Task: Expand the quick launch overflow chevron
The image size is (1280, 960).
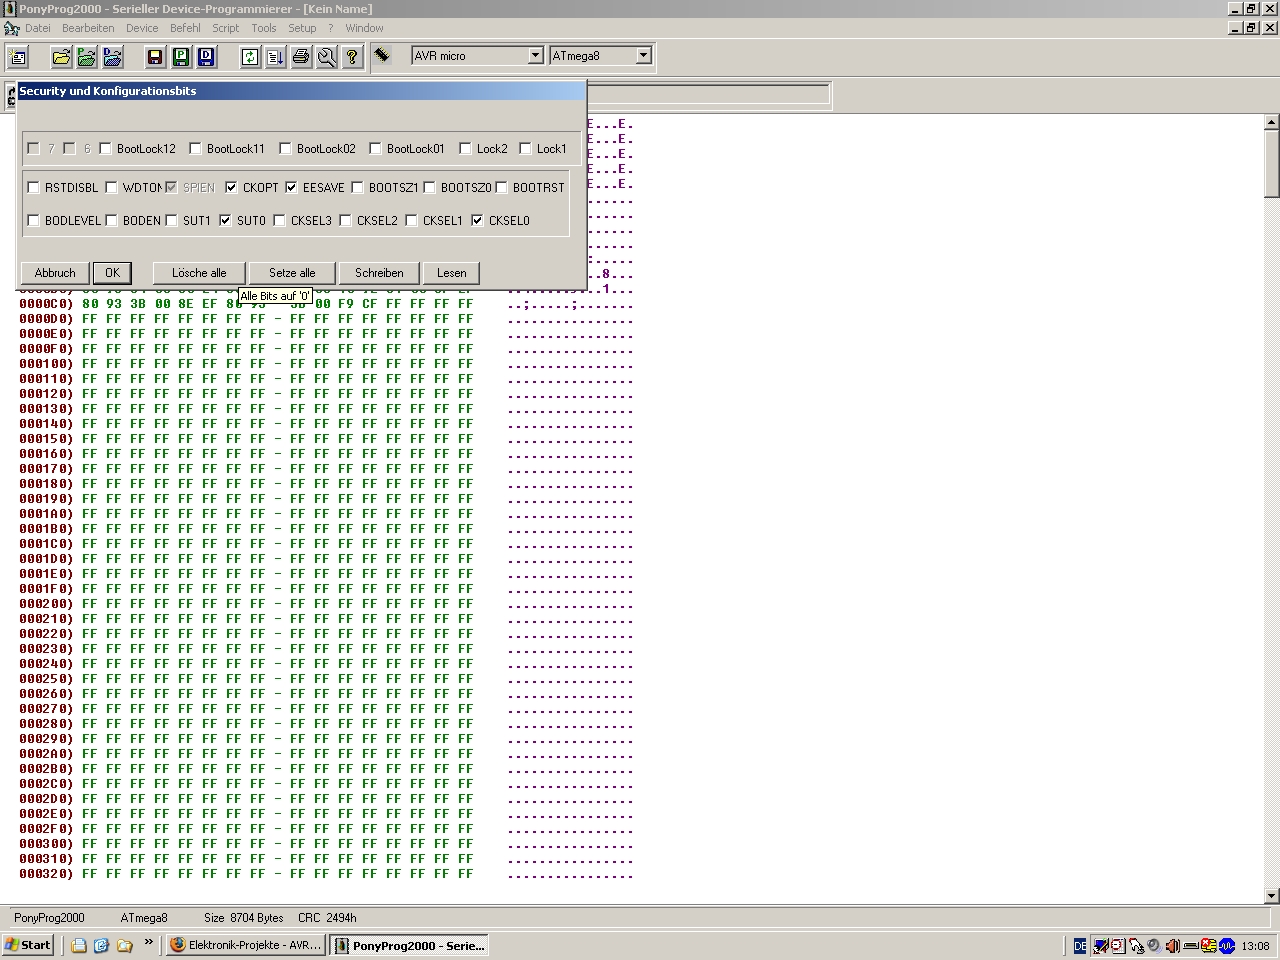Action: [149, 942]
